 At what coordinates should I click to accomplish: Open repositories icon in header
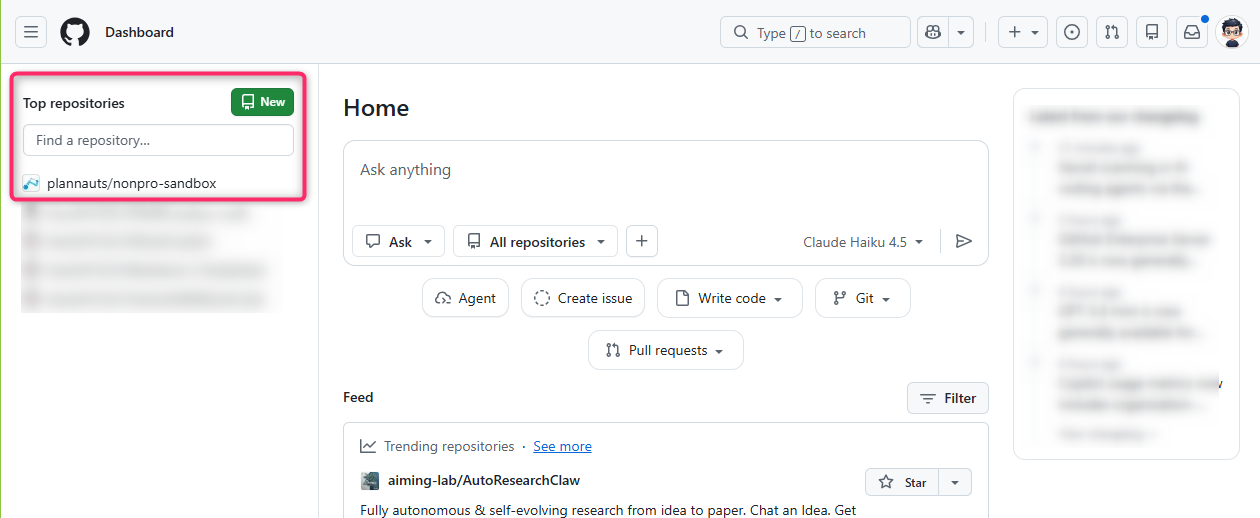pos(1152,32)
